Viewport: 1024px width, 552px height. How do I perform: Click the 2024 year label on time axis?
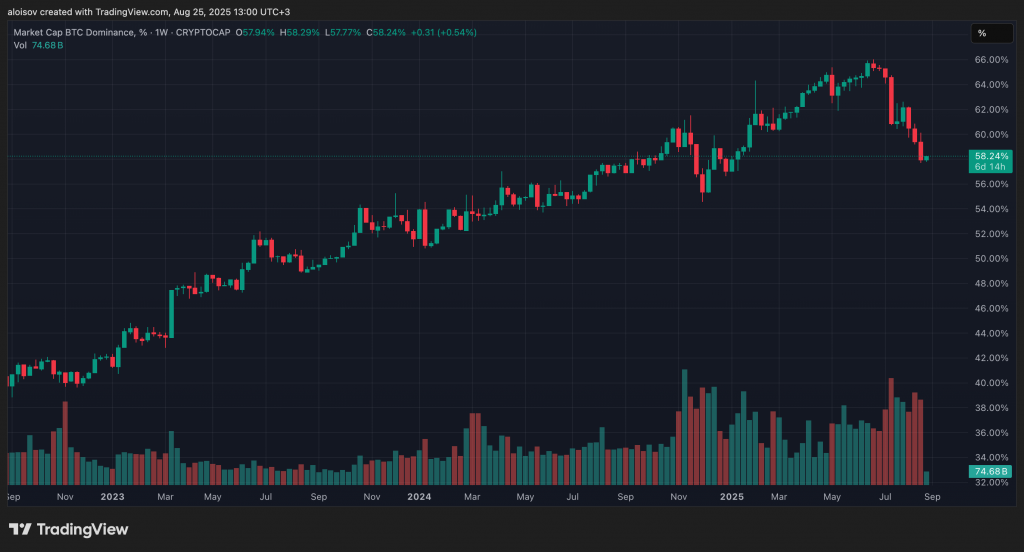coord(419,496)
